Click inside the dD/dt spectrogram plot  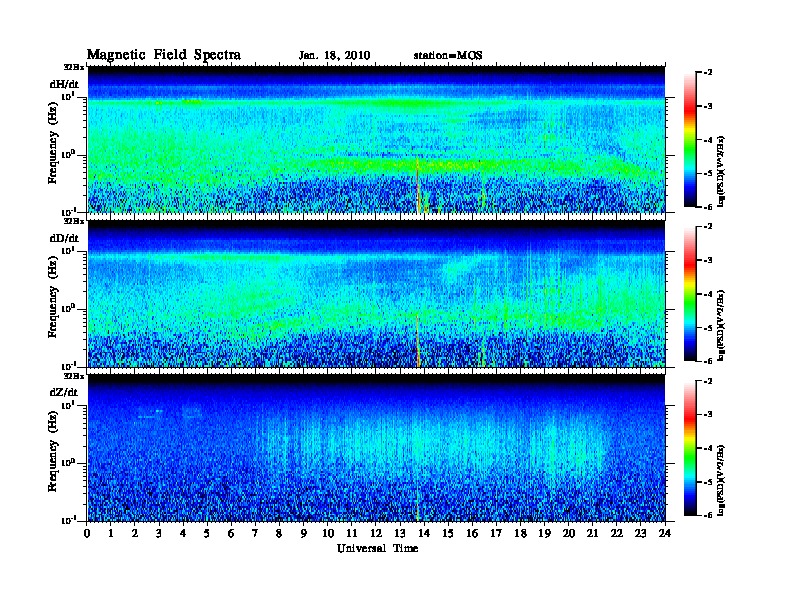tap(376, 293)
